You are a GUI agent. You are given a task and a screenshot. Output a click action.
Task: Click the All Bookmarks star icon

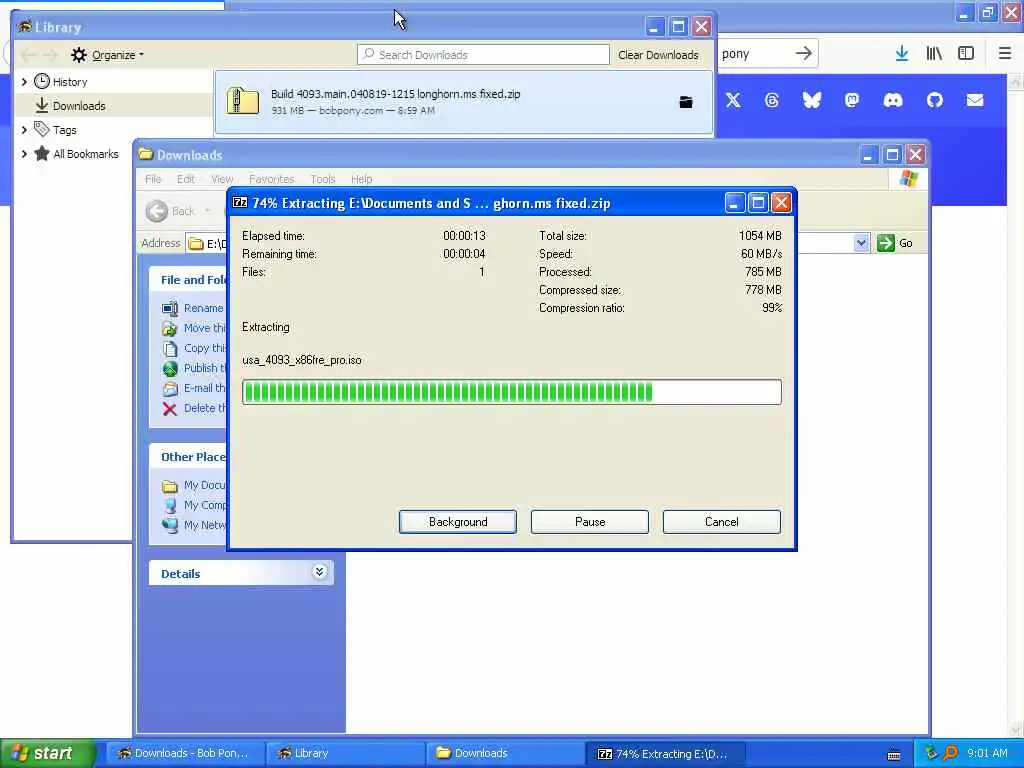pos(42,153)
